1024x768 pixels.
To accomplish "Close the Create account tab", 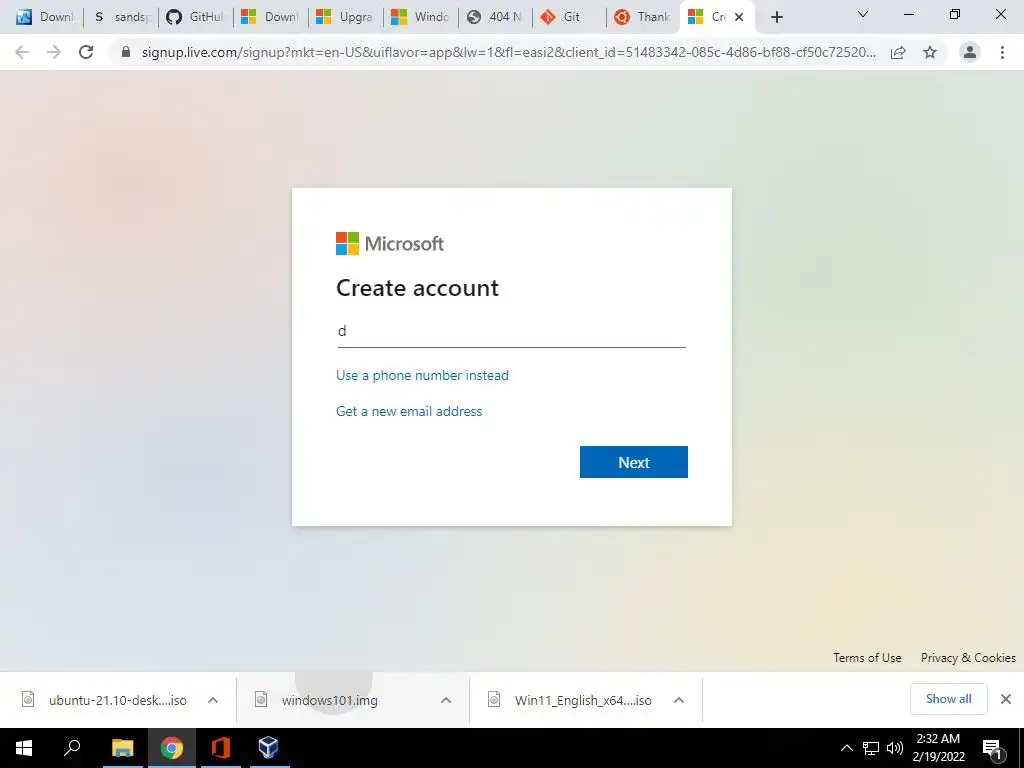I will point(739,17).
